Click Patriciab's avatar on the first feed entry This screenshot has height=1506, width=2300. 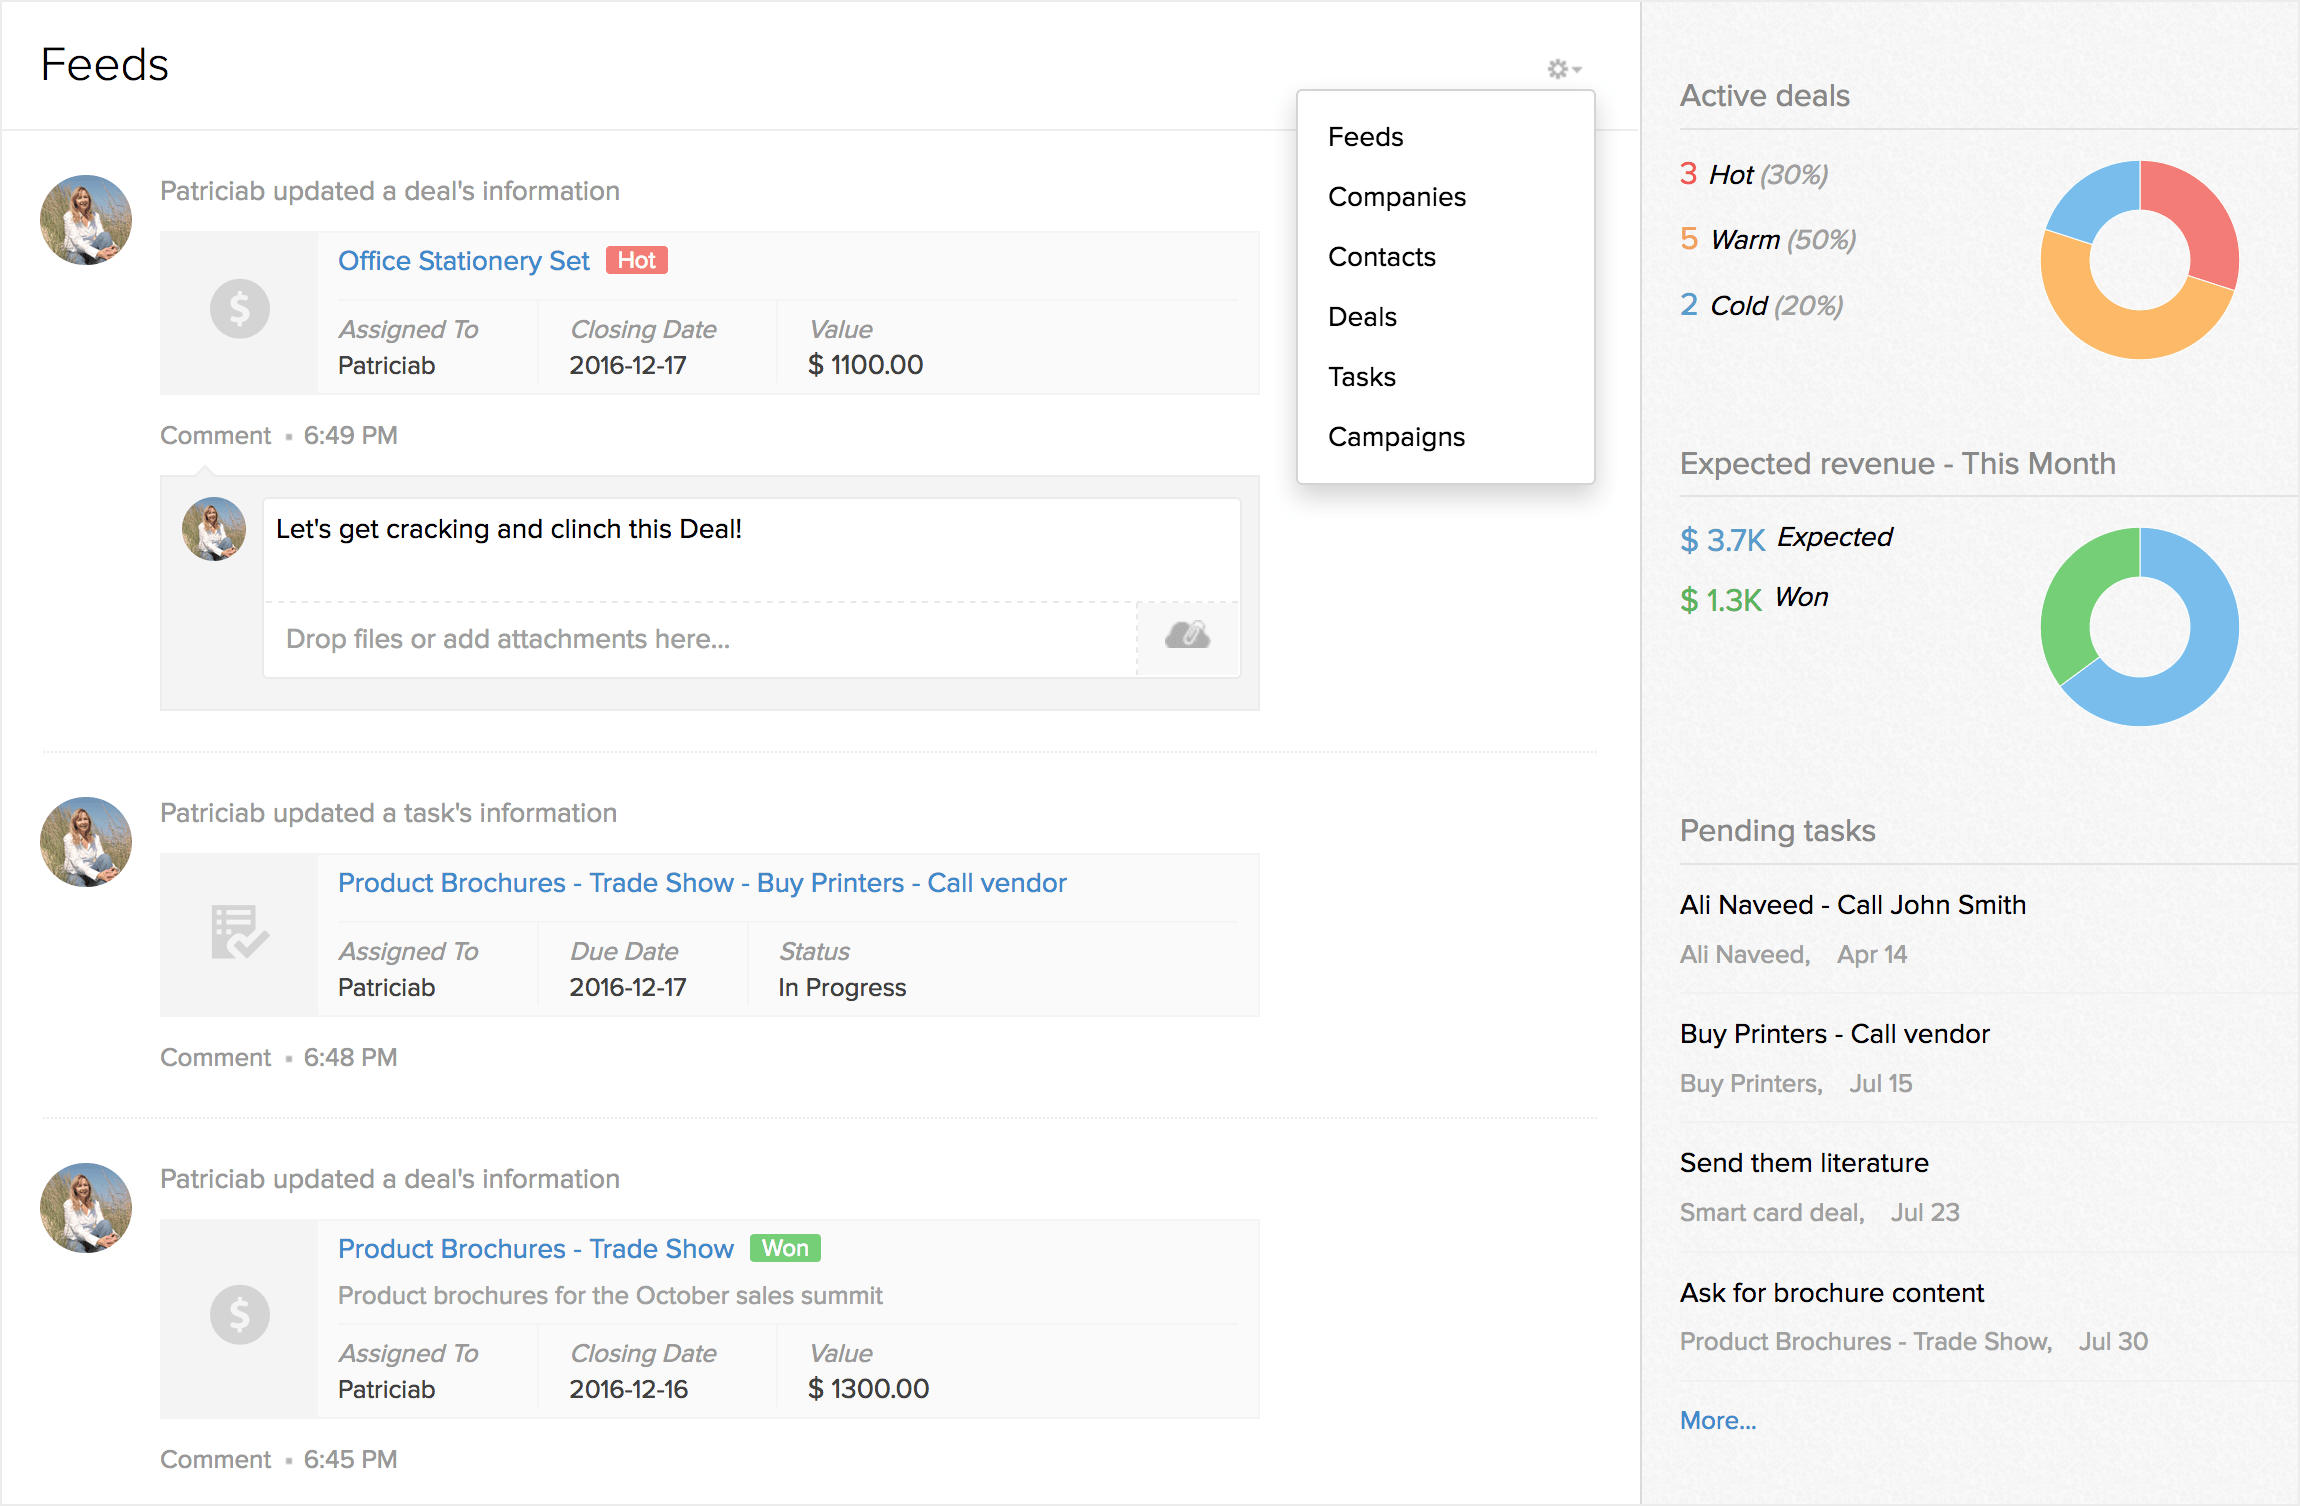click(86, 219)
